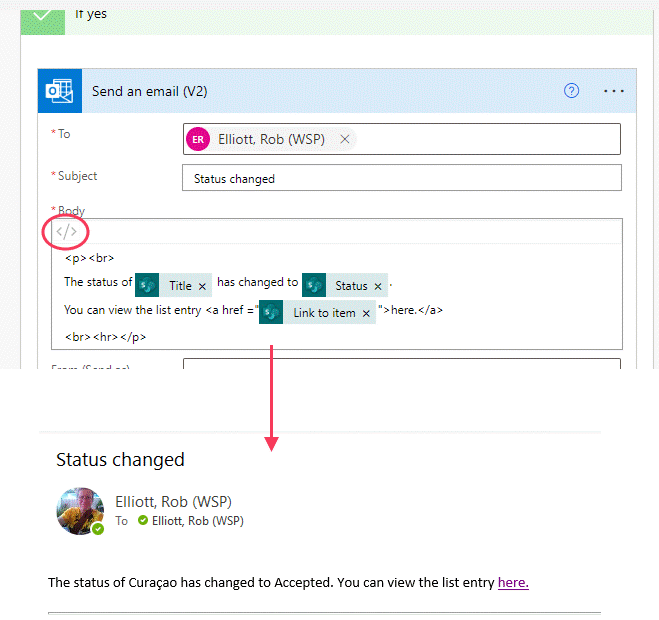Click the 'Send an email (V2)' title
This screenshot has width=659, height=620.
pyautogui.click(x=150, y=91)
